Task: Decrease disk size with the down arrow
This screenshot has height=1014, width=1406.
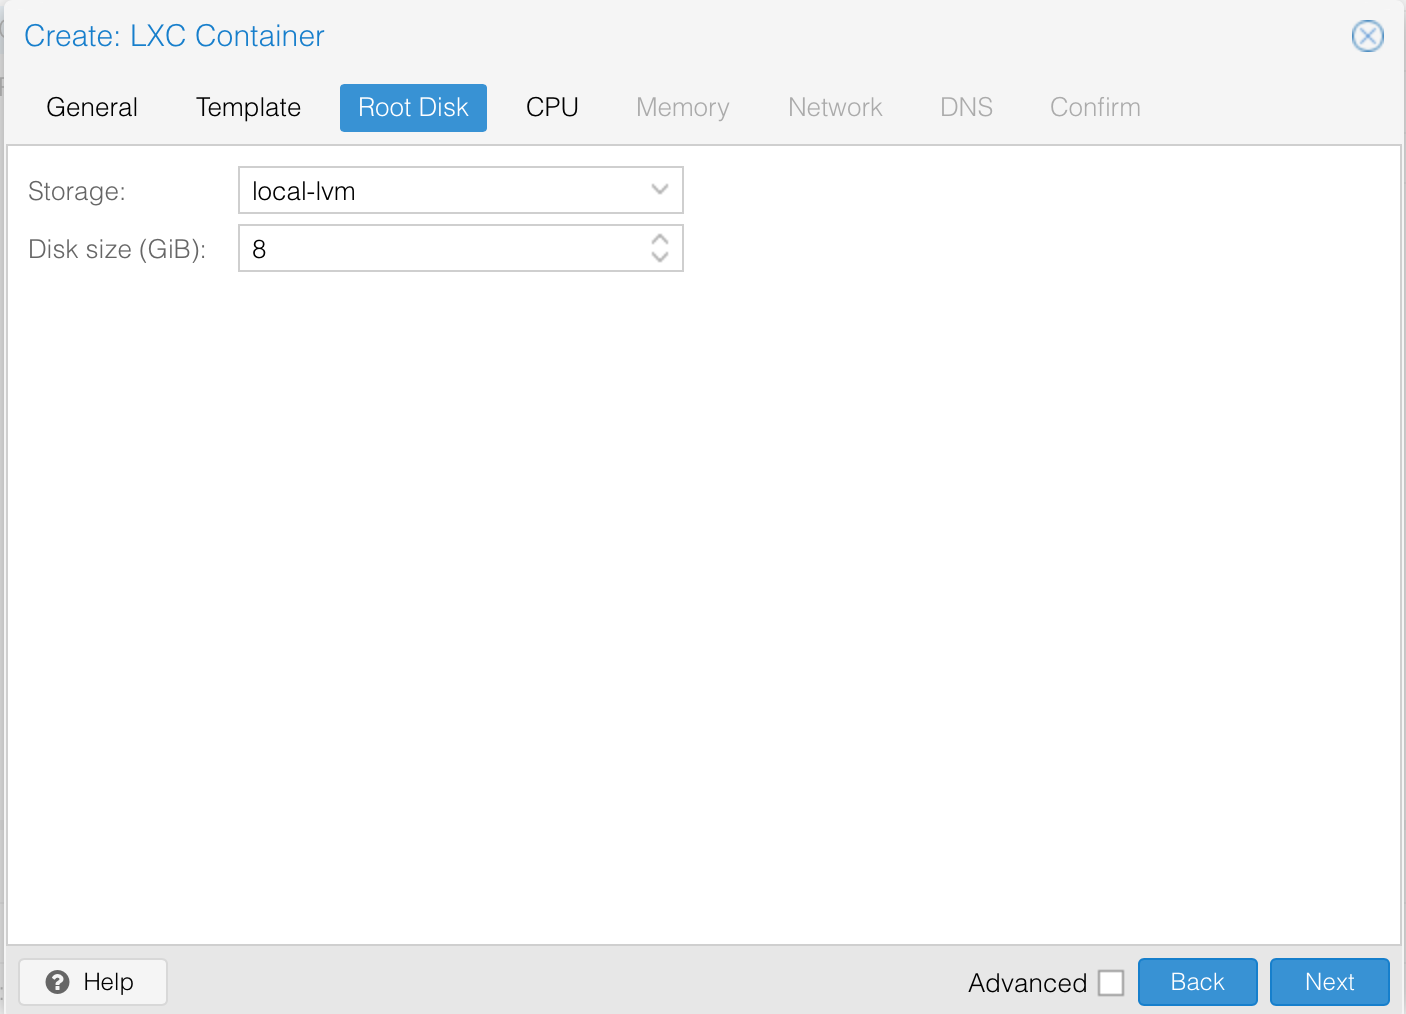Action: click(x=659, y=256)
